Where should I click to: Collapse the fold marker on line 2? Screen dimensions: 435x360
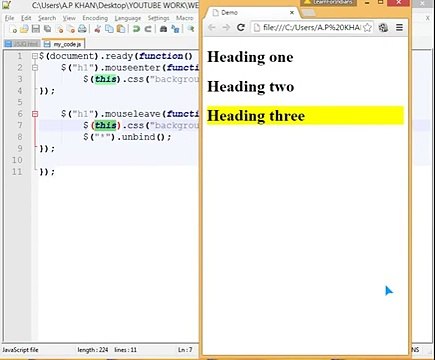tap(35, 68)
